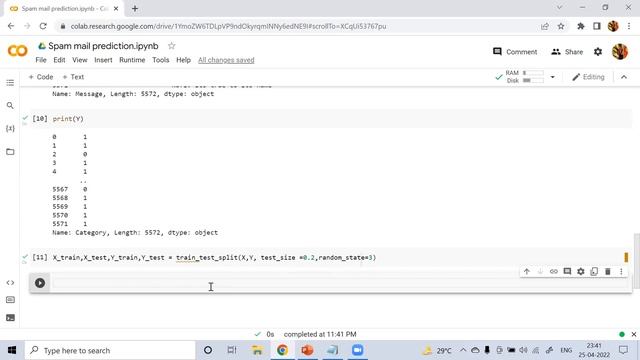Open more cell actions three-dot menu

tap(621, 271)
